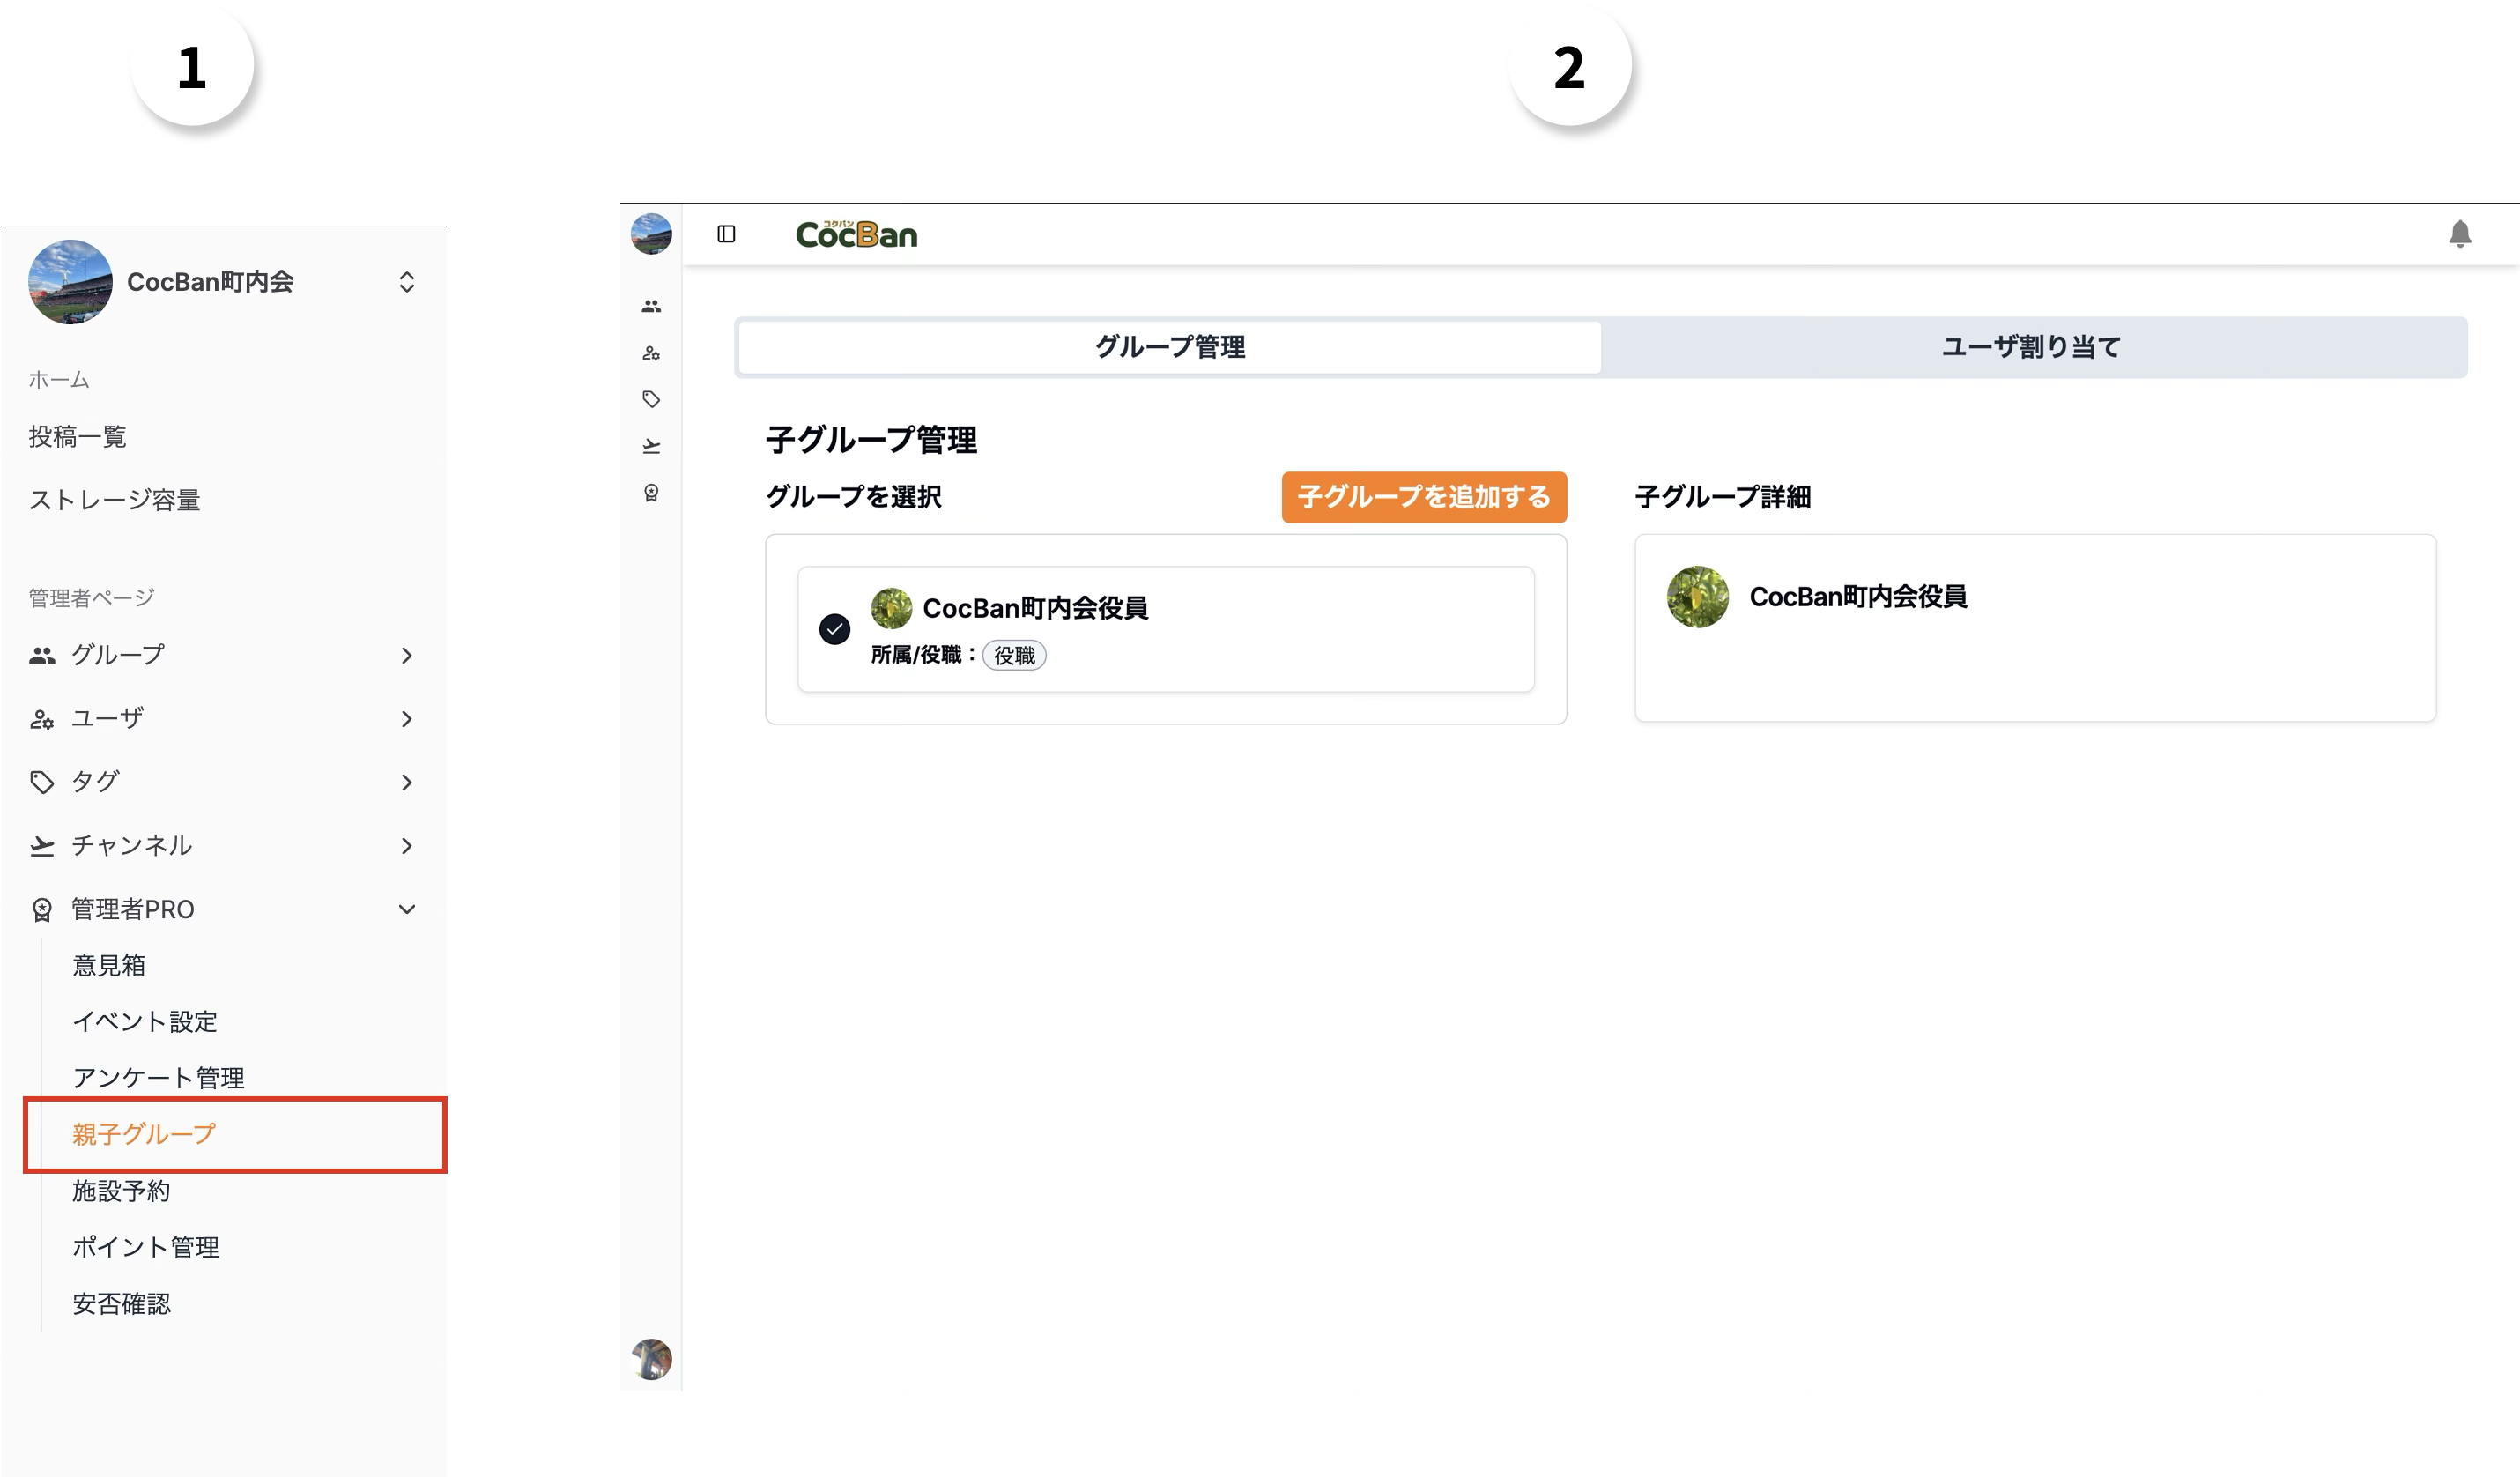Open the CocBan町内会 organization switcher arrows
Screen dimensions: 2520x1477
click(x=406, y=282)
